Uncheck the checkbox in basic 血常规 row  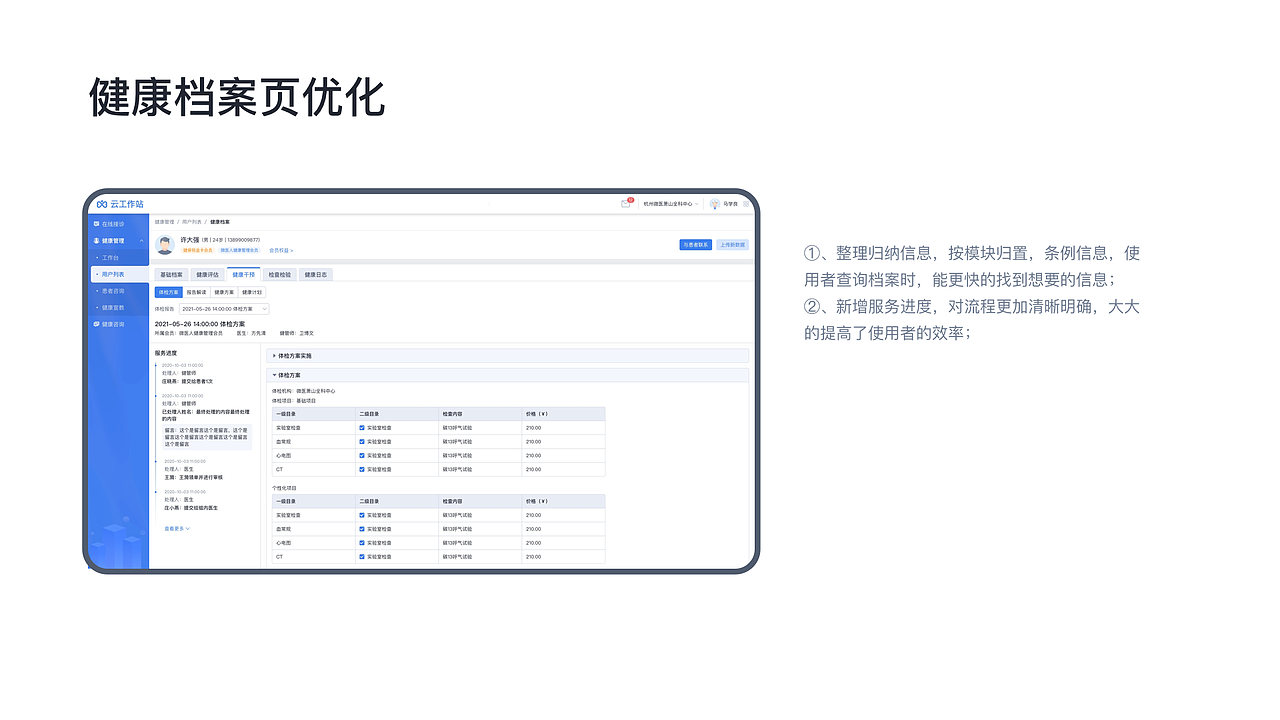point(362,441)
